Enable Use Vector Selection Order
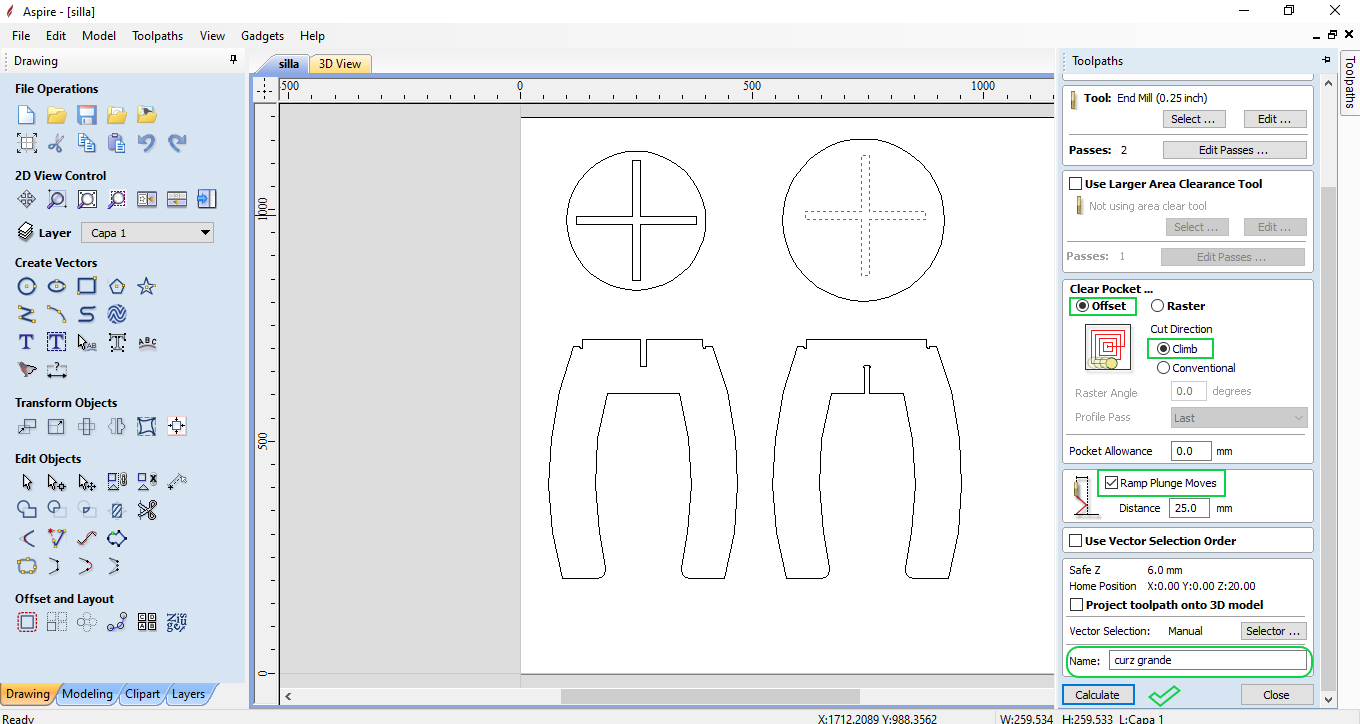 pyautogui.click(x=1076, y=541)
